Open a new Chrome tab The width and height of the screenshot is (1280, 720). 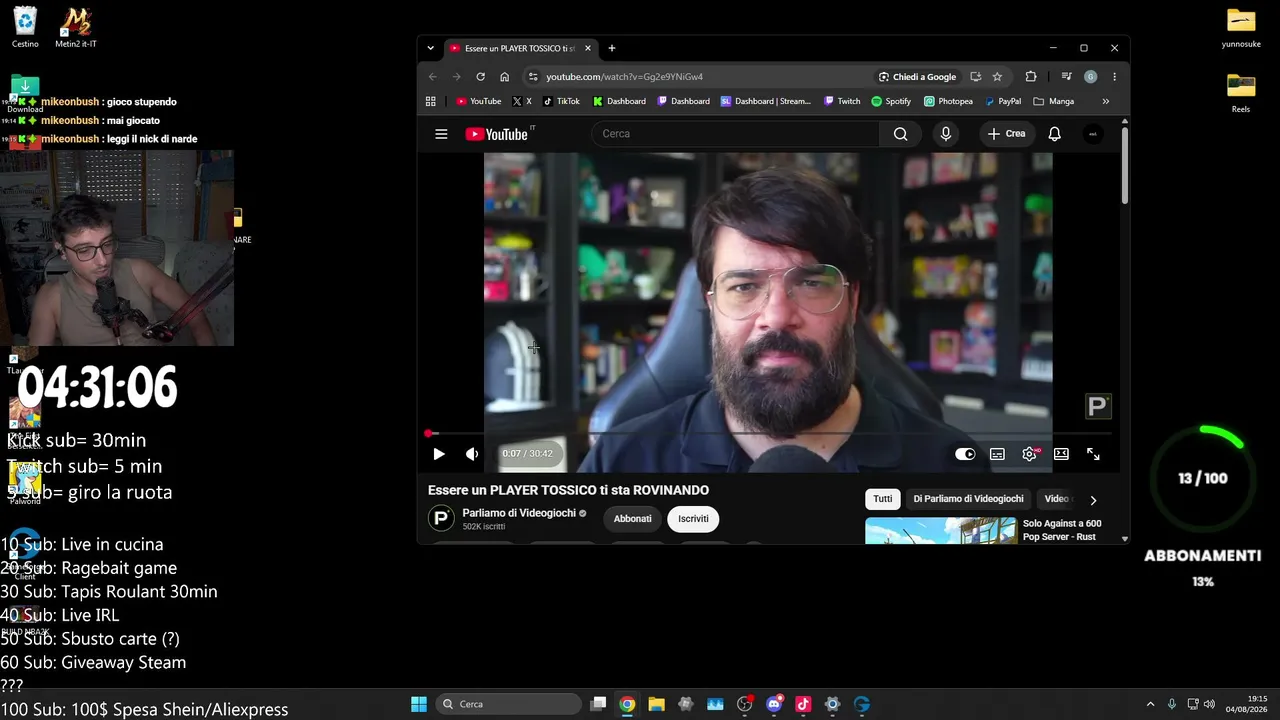point(612,48)
